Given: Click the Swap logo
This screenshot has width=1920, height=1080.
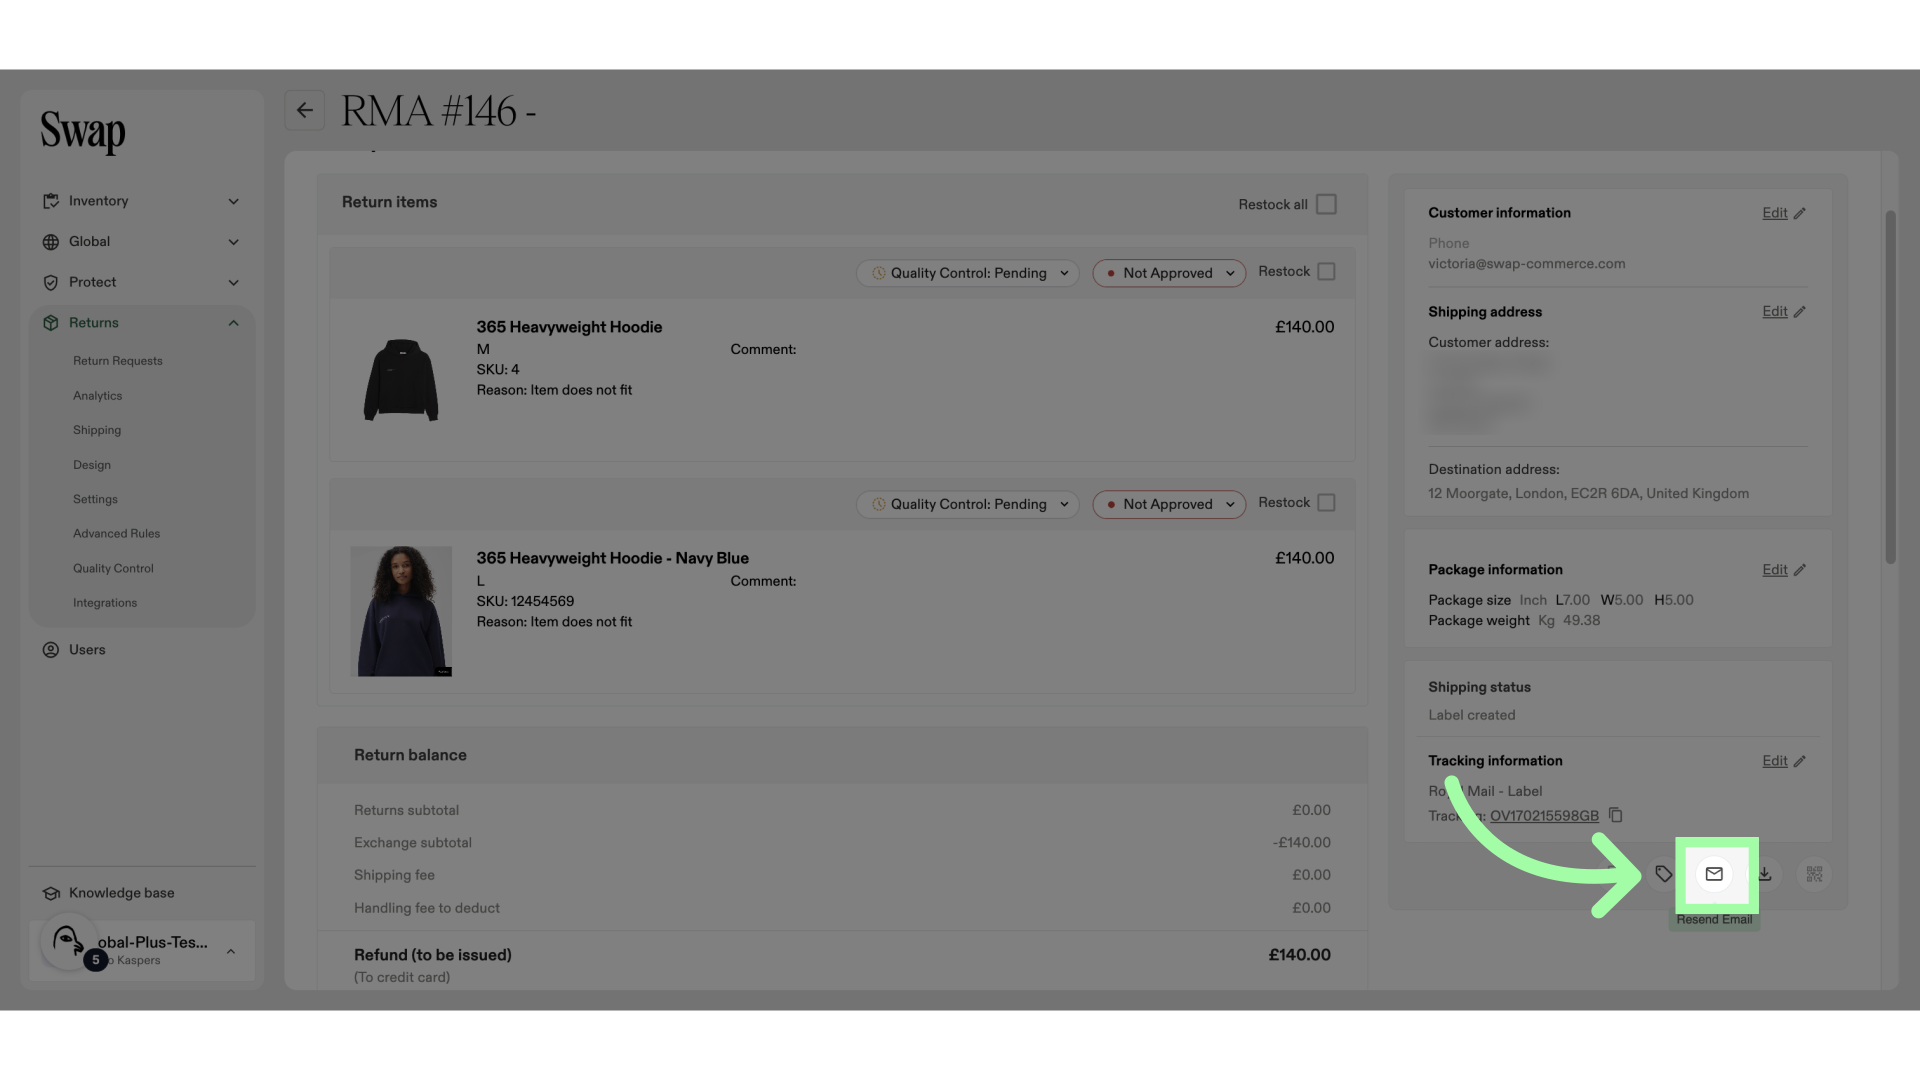Looking at the screenshot, I should point(83,132).
